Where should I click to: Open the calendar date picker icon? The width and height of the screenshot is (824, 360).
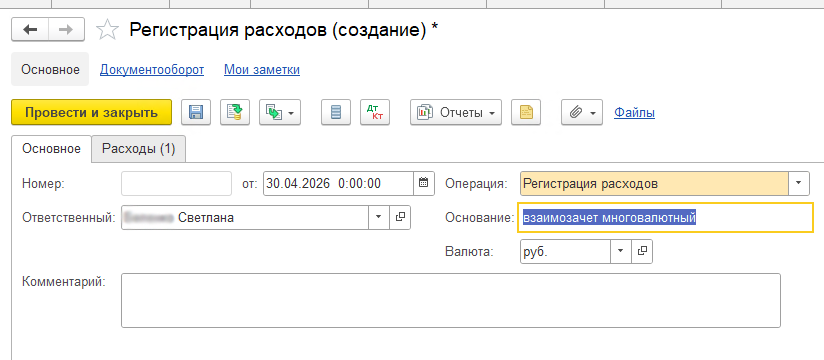424,183
